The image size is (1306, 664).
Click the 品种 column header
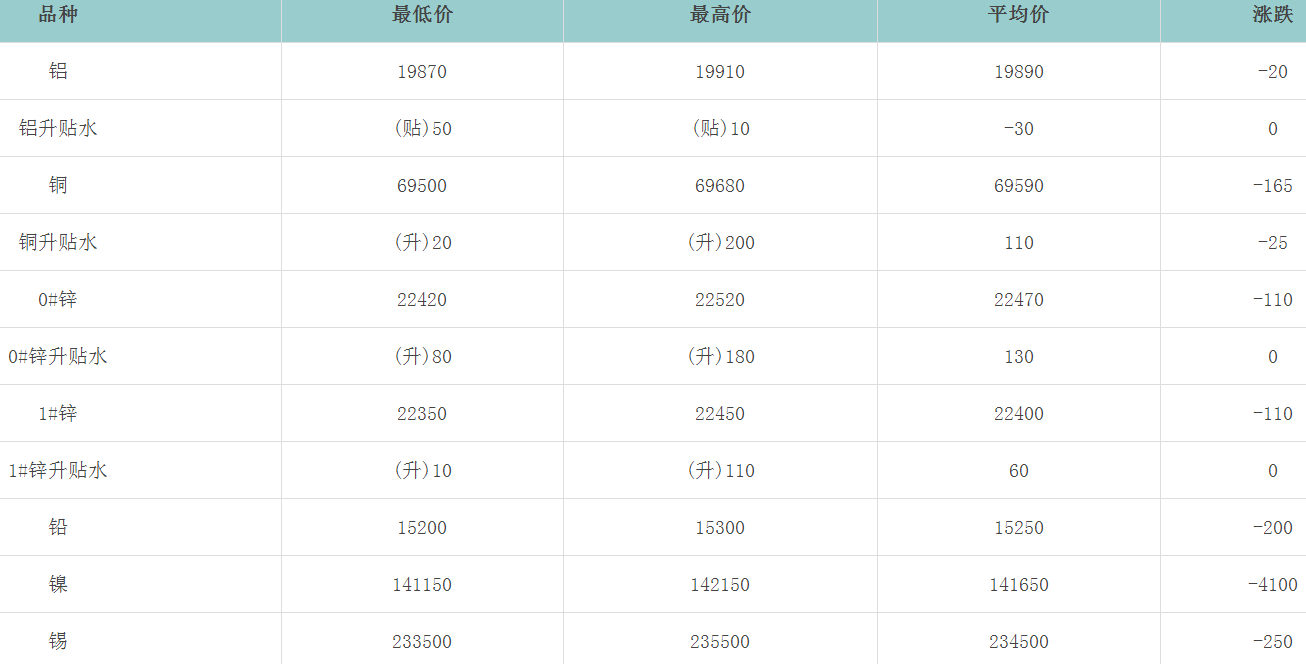coord(58,15)
